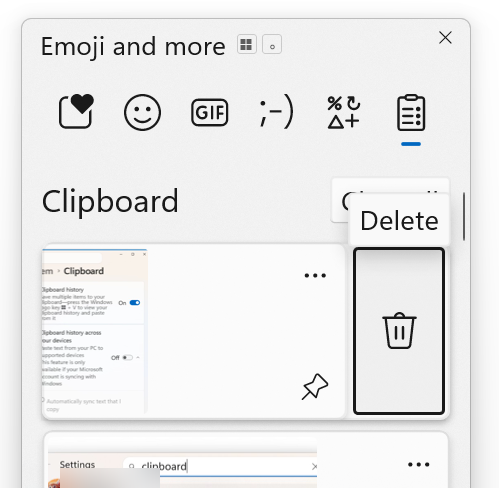Open the GIF tab
499x488 pixels.
click(210, 112)
